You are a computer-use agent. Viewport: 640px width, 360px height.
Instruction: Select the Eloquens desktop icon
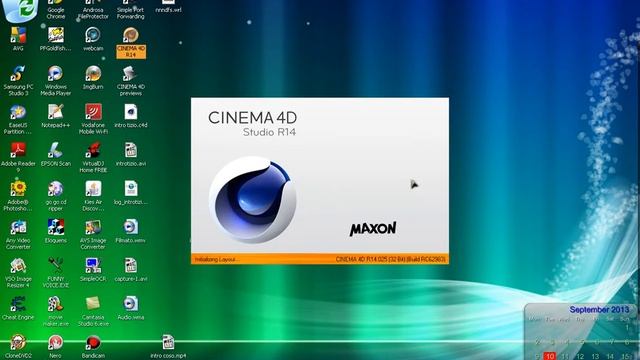coord(56,231)
